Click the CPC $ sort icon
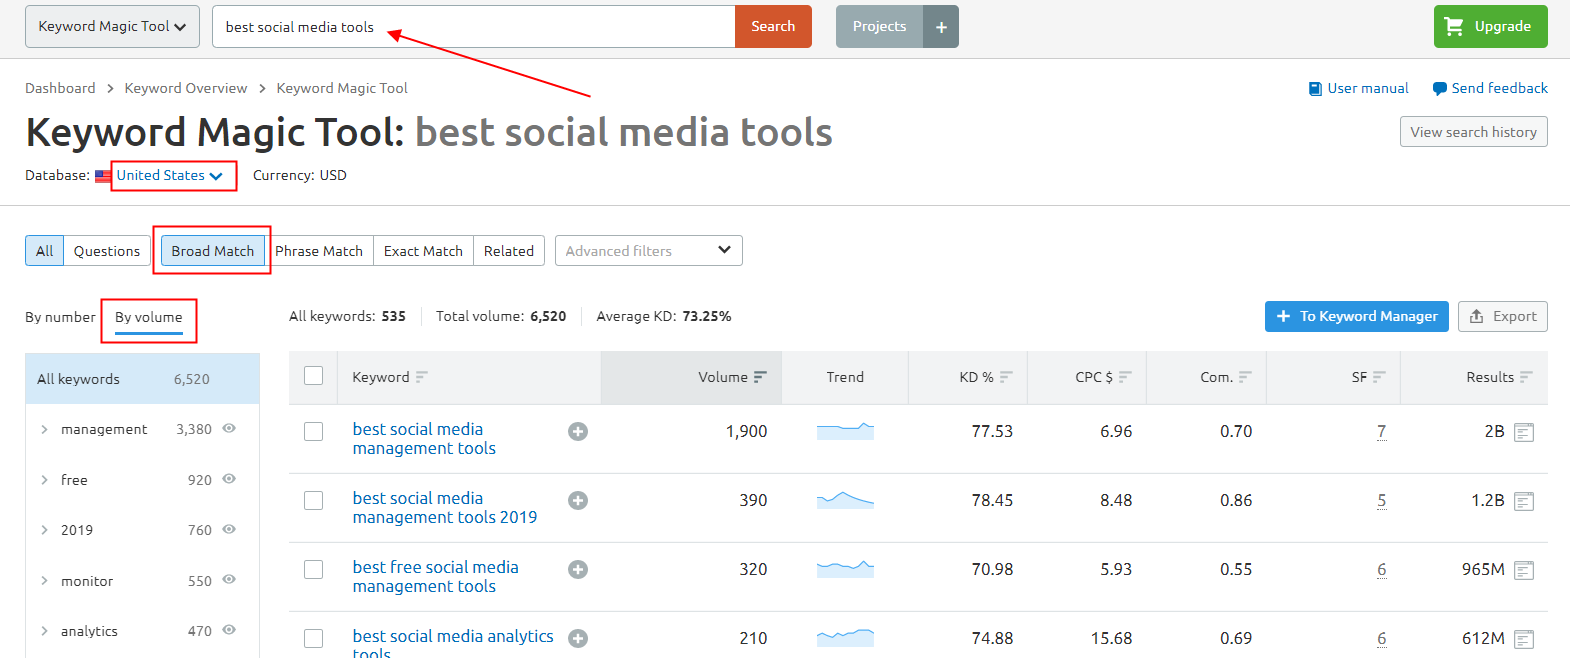 [1125, 377]
